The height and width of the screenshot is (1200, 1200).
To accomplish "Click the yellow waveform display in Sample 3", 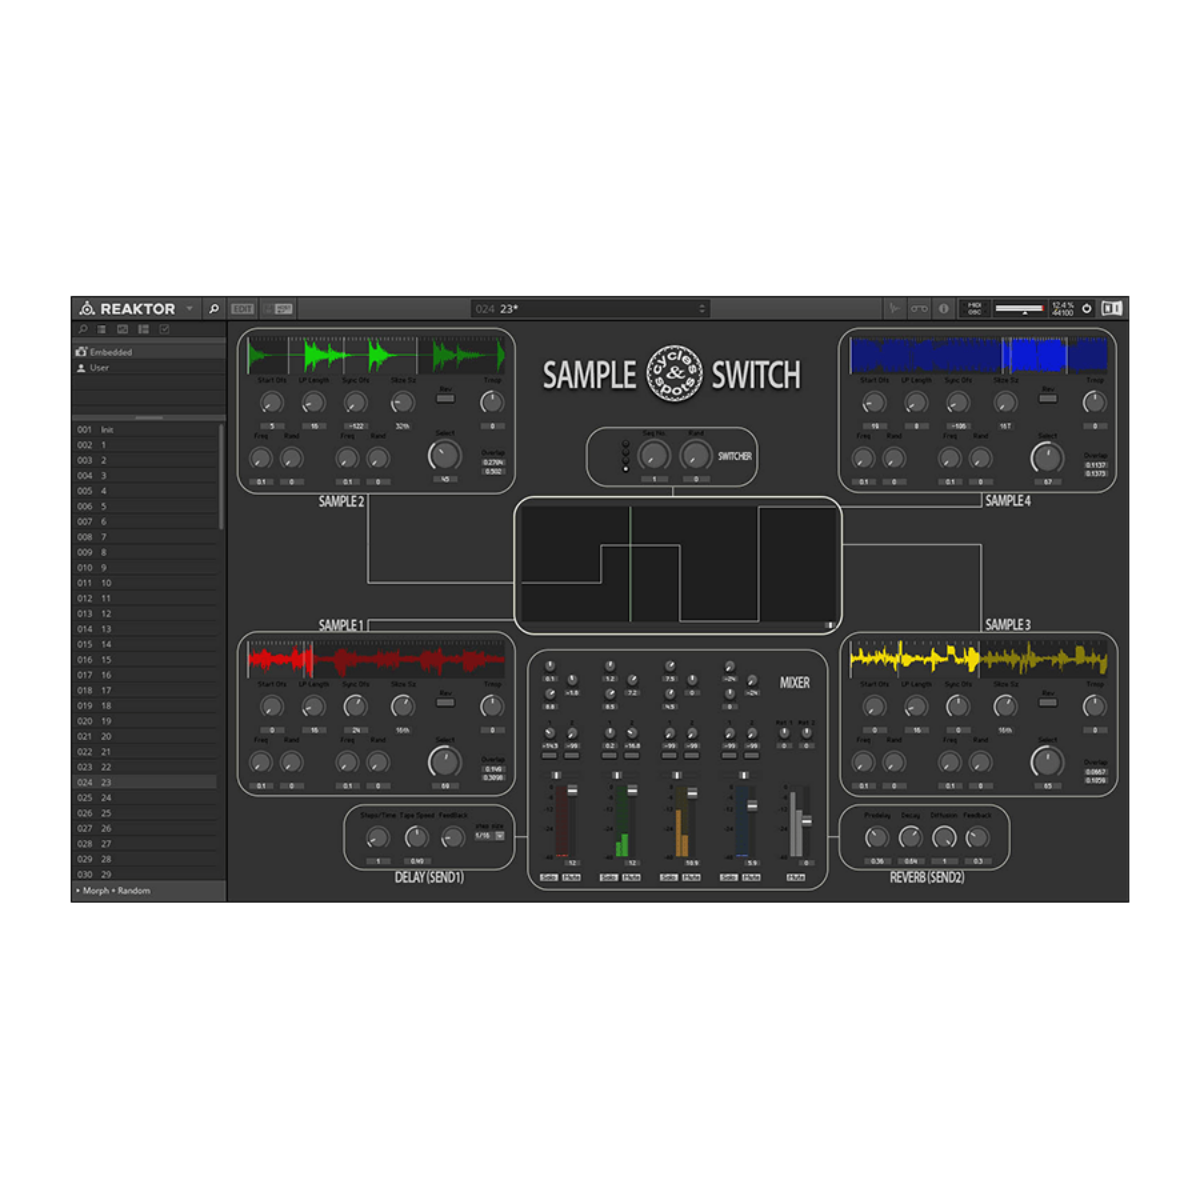I will 978,659.
